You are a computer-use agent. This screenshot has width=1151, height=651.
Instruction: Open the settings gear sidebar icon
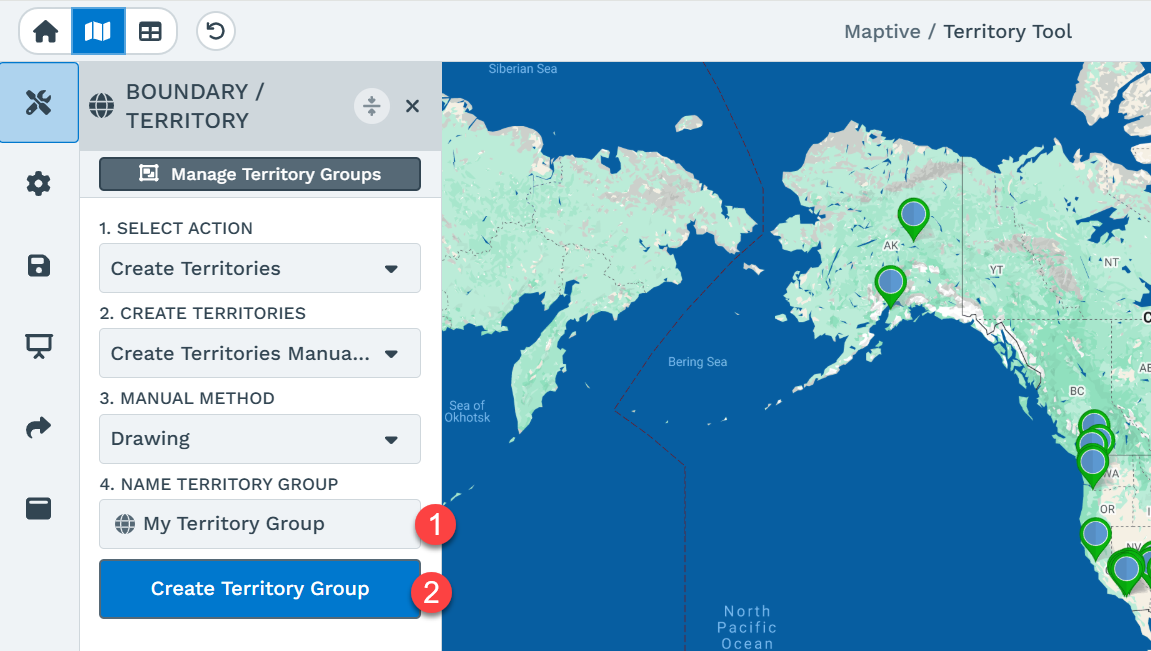tap(39, 183)
